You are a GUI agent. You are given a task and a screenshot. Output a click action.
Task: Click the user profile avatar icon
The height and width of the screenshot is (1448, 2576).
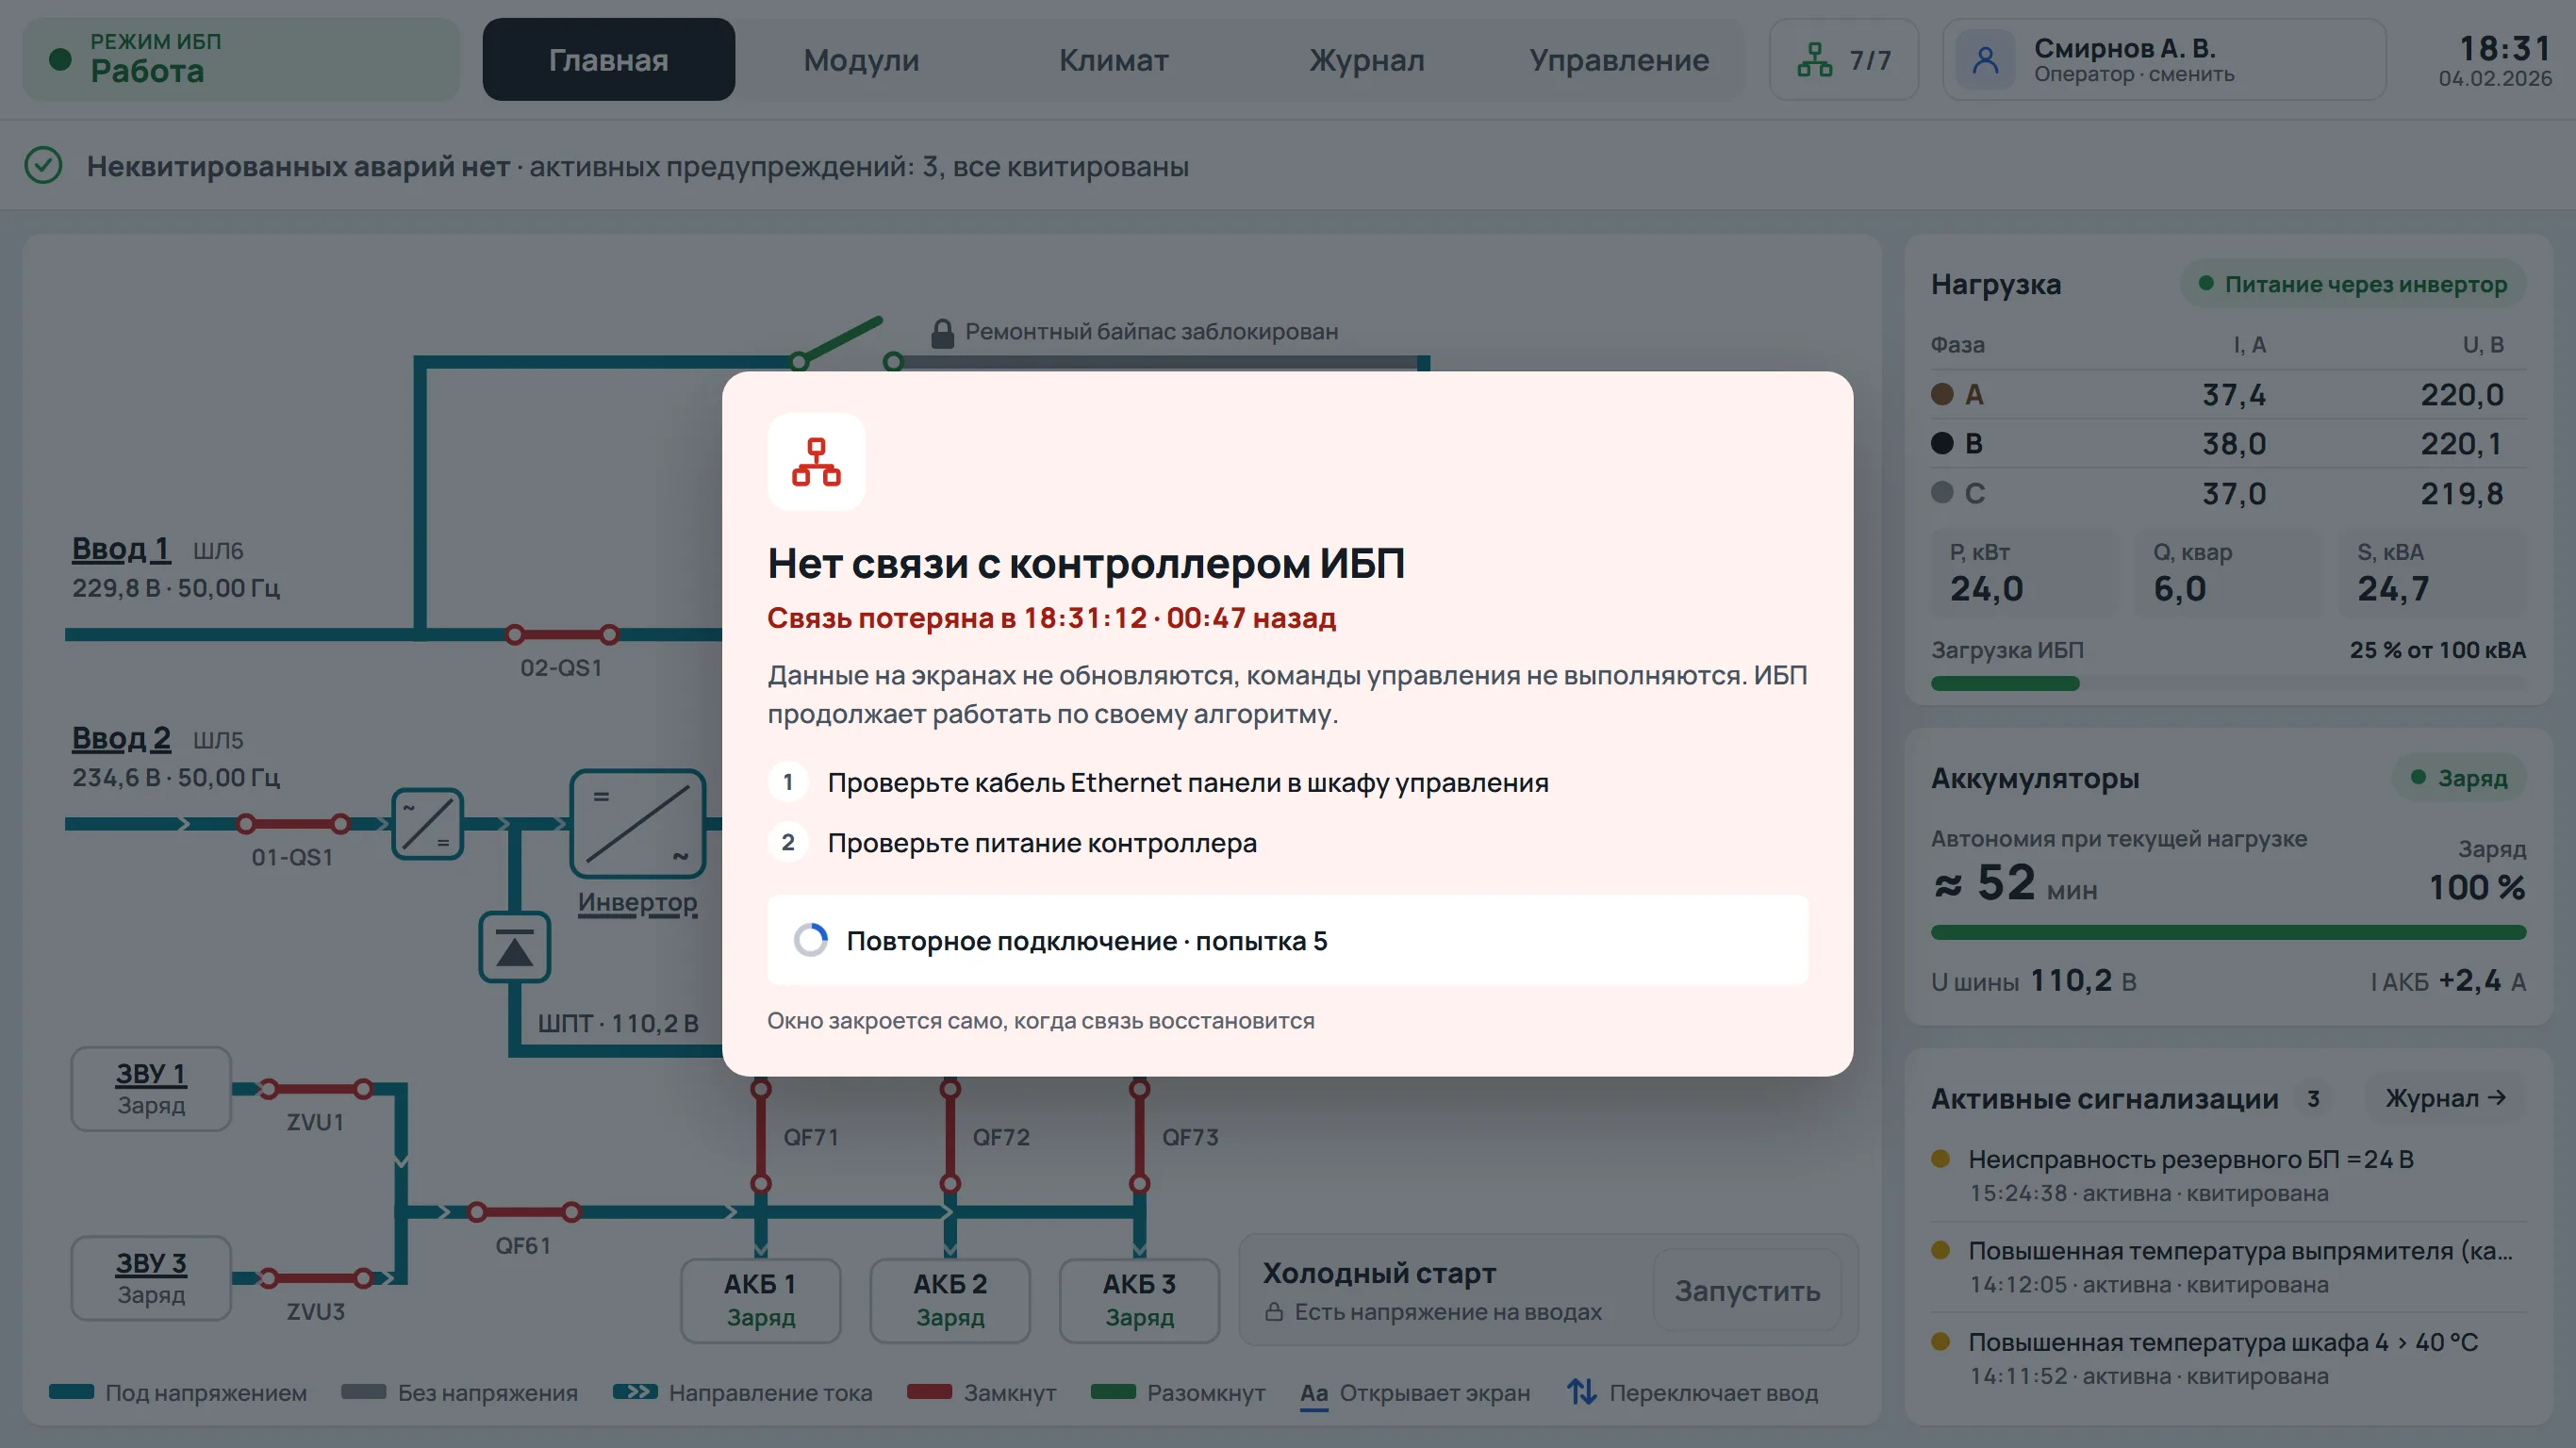pyautogui.click(x=1985, y=60)
